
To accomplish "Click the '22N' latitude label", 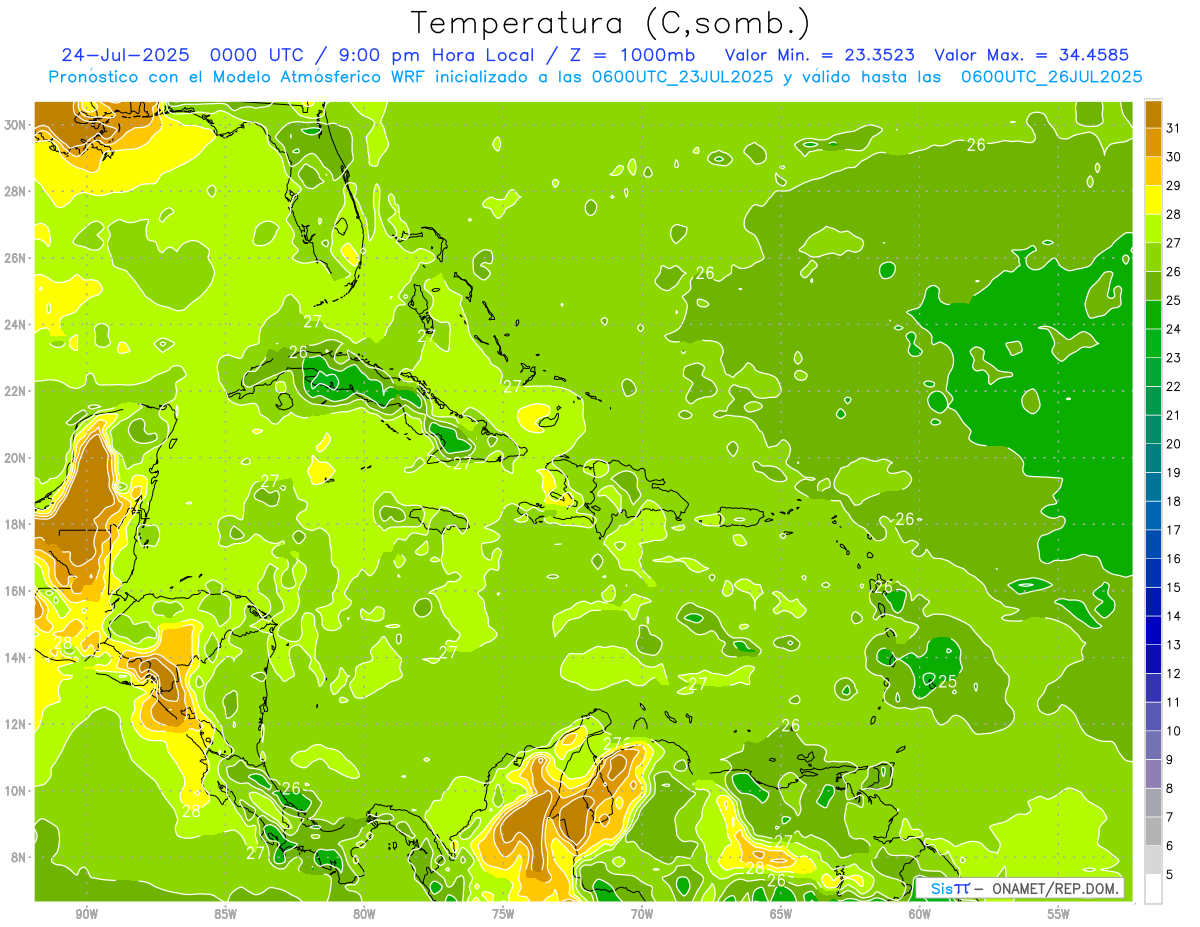I will (x=15, y=391).
